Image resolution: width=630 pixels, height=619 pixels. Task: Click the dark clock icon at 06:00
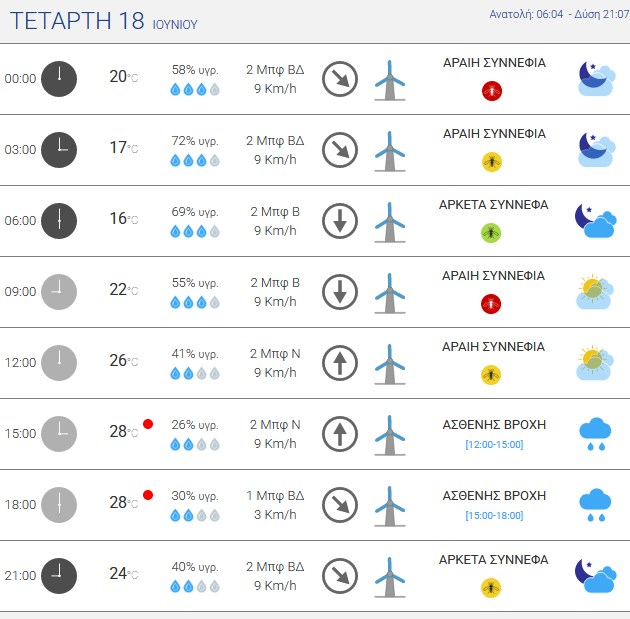[x=59, y=221]
